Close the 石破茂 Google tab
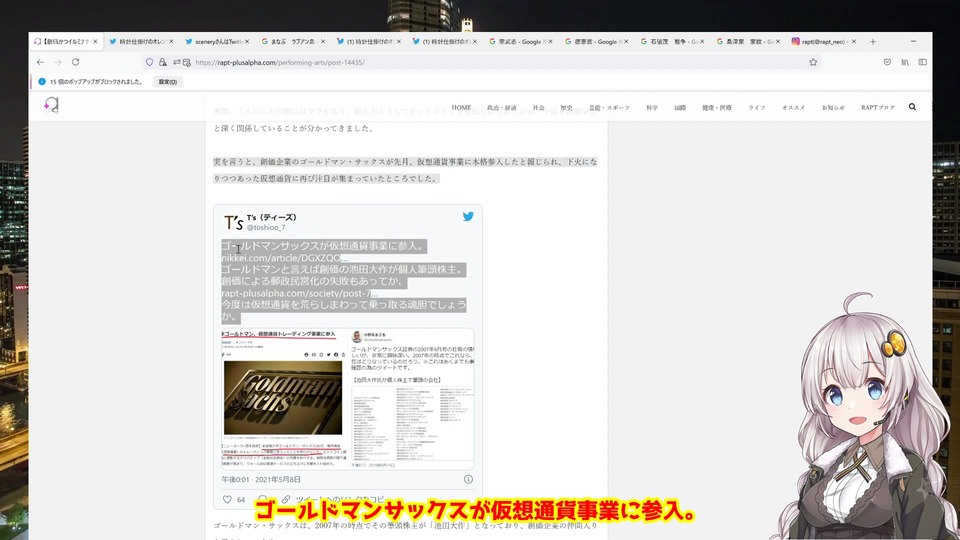 (702, 42)
